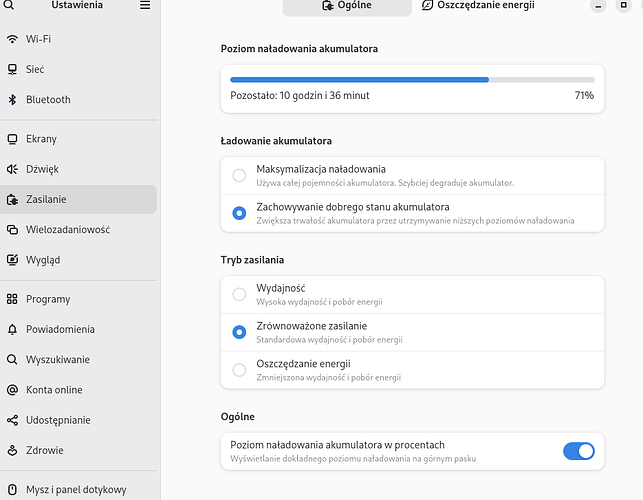
Task: Open Udostępnianie sharing settings
Action: coord(78,420)
